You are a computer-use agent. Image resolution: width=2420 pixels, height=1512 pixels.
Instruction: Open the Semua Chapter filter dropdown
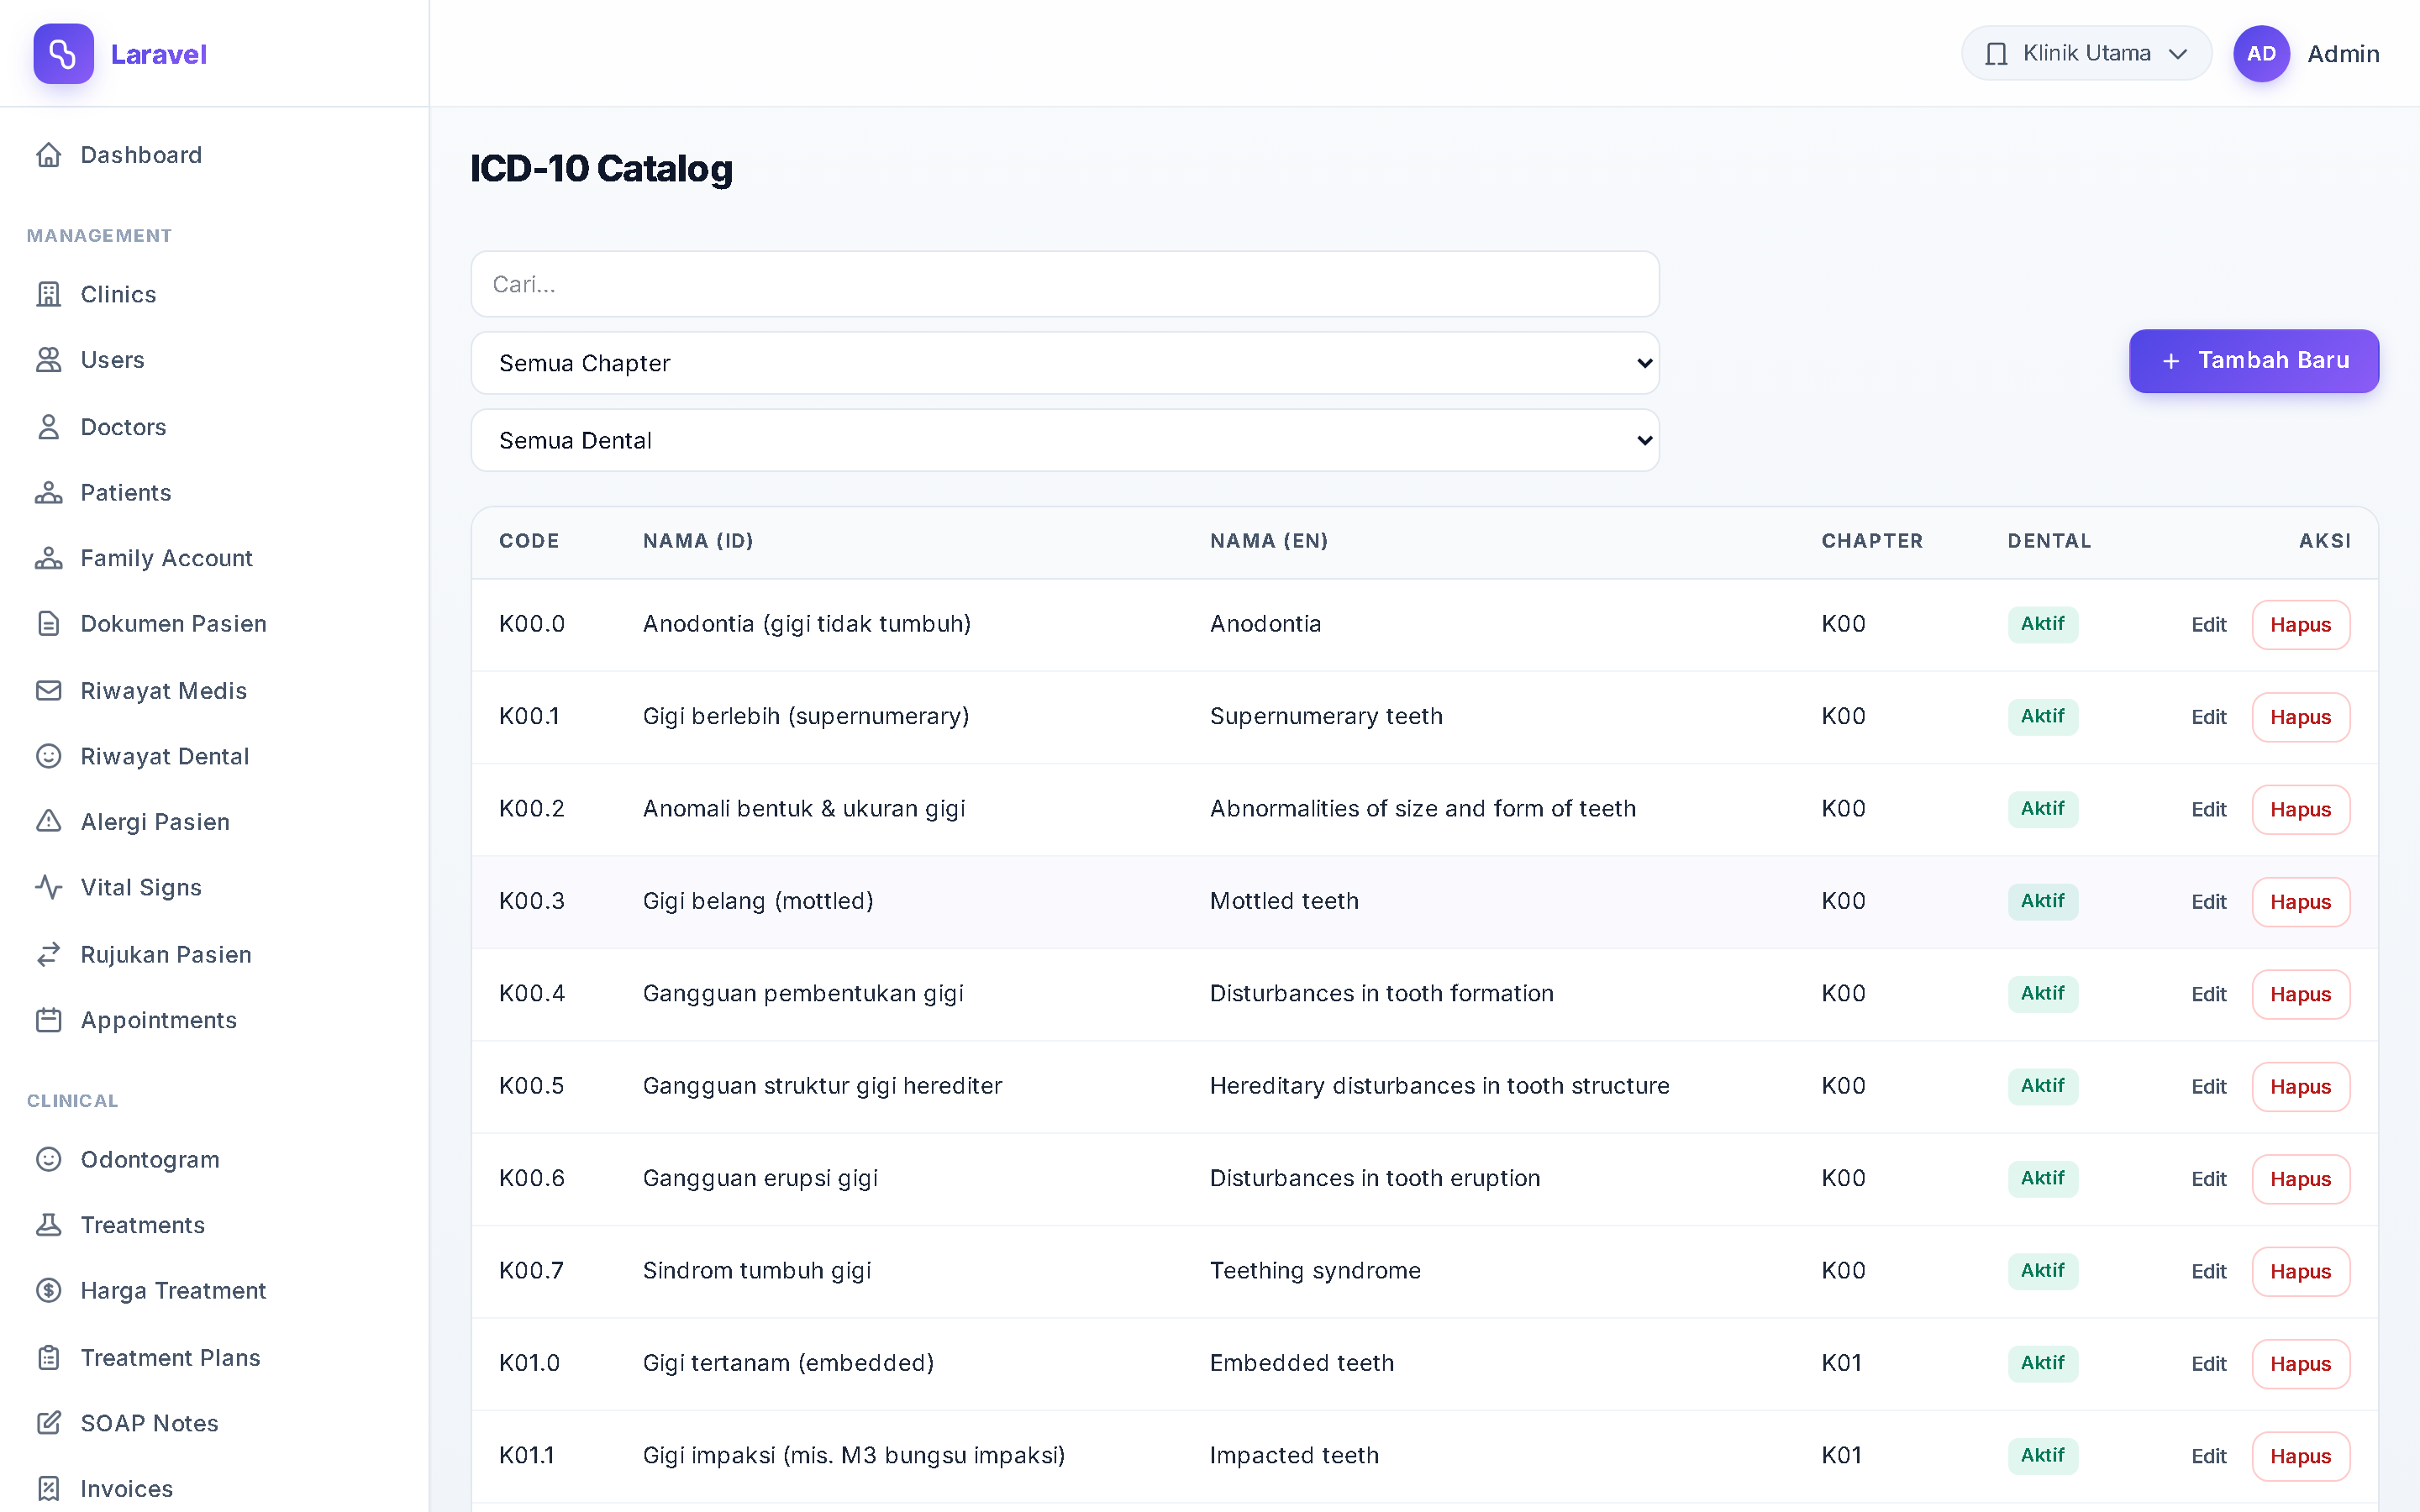[1065, 363]
